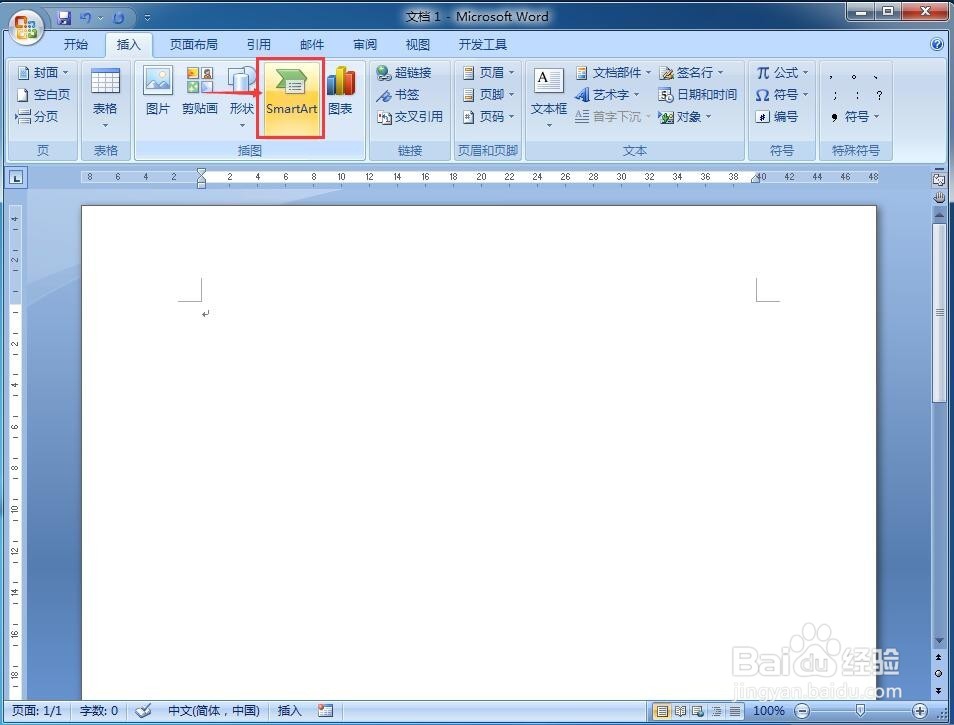Open the 页码 page number dropdown
The image size is (954, 725).
[x=489, y=116]
